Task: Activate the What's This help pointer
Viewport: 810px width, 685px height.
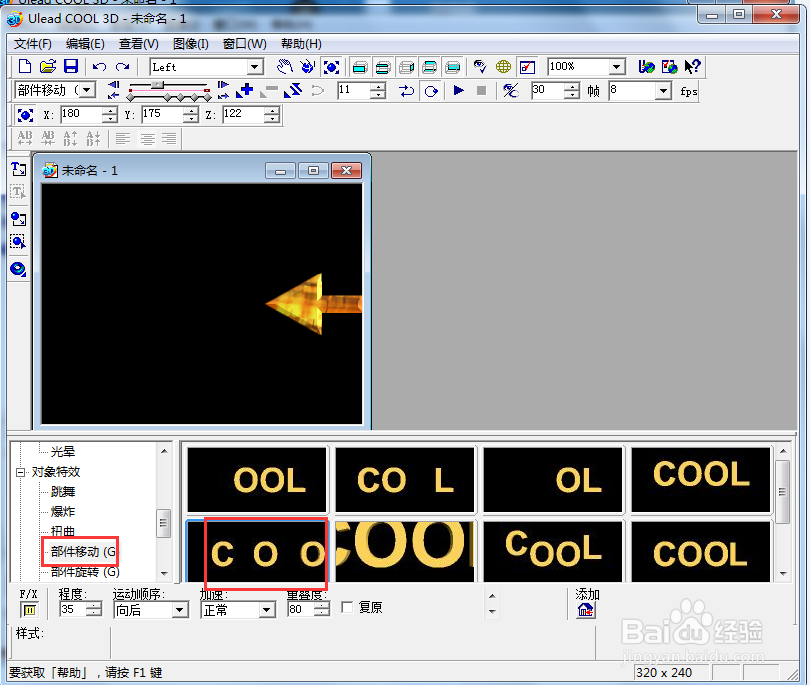Action: [x=692, y=66]
